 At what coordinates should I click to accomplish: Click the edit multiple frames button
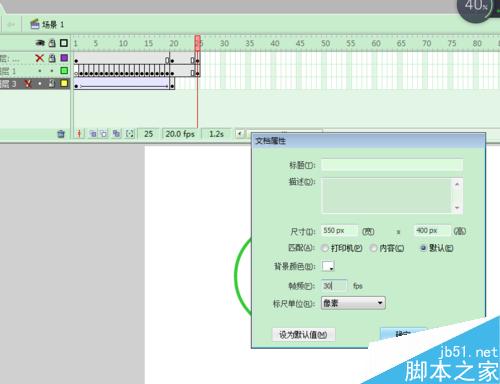point(116,134)
